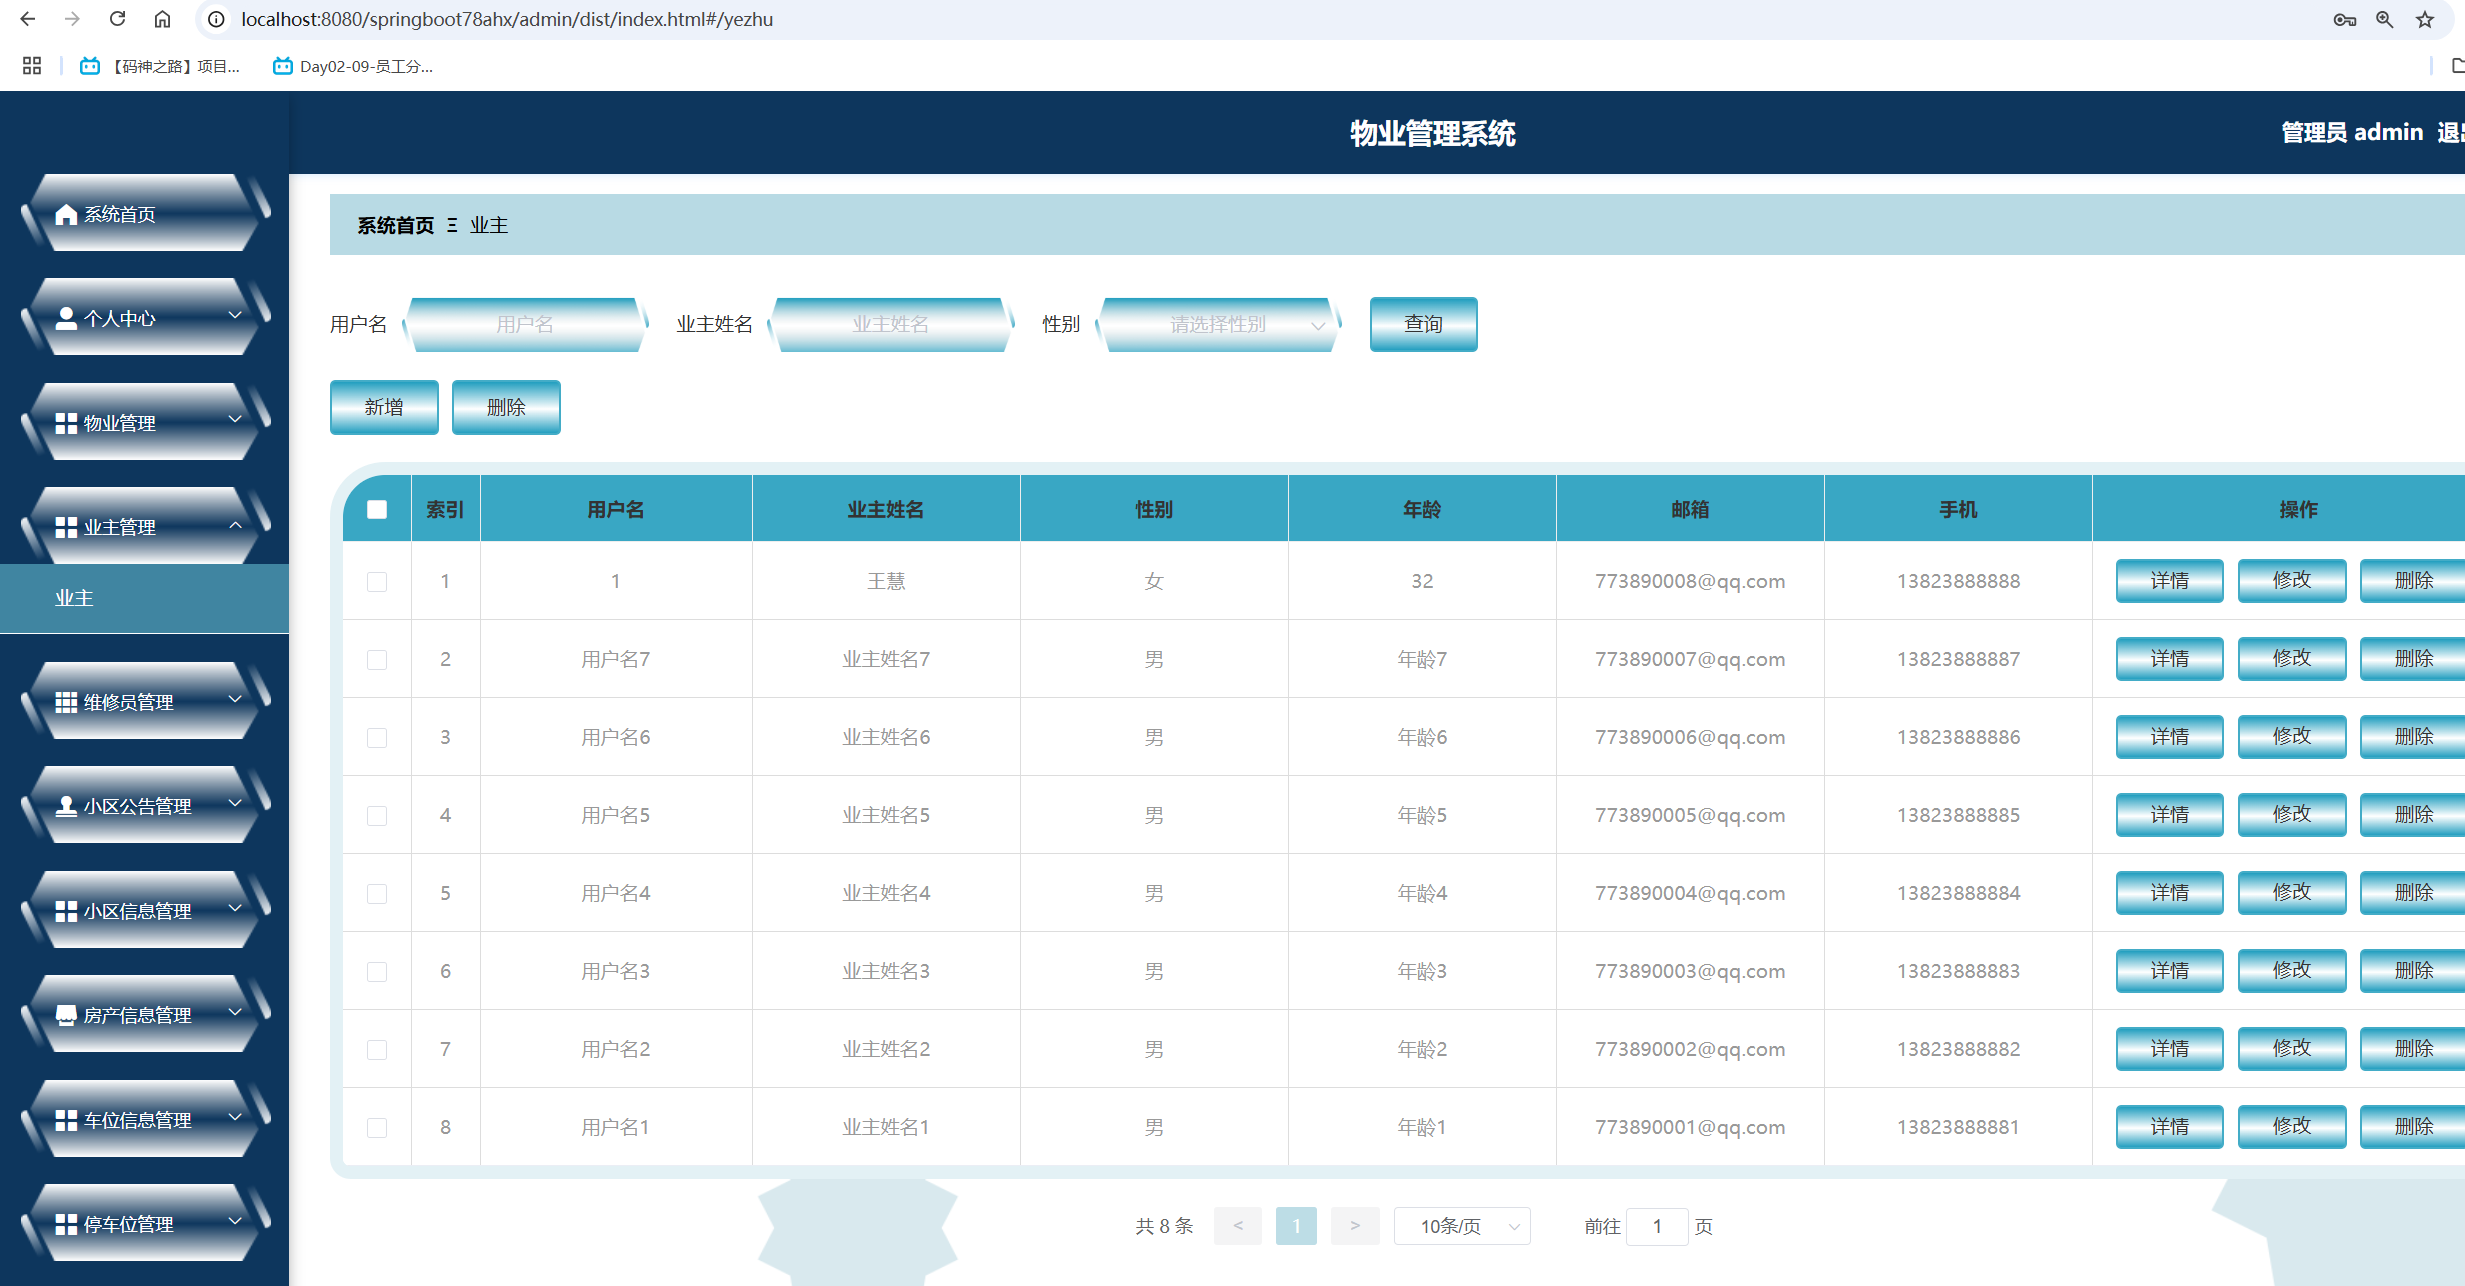Check the row checkbox for 用户名2
The image size is (2465, 1286).
pos(377,1049)
